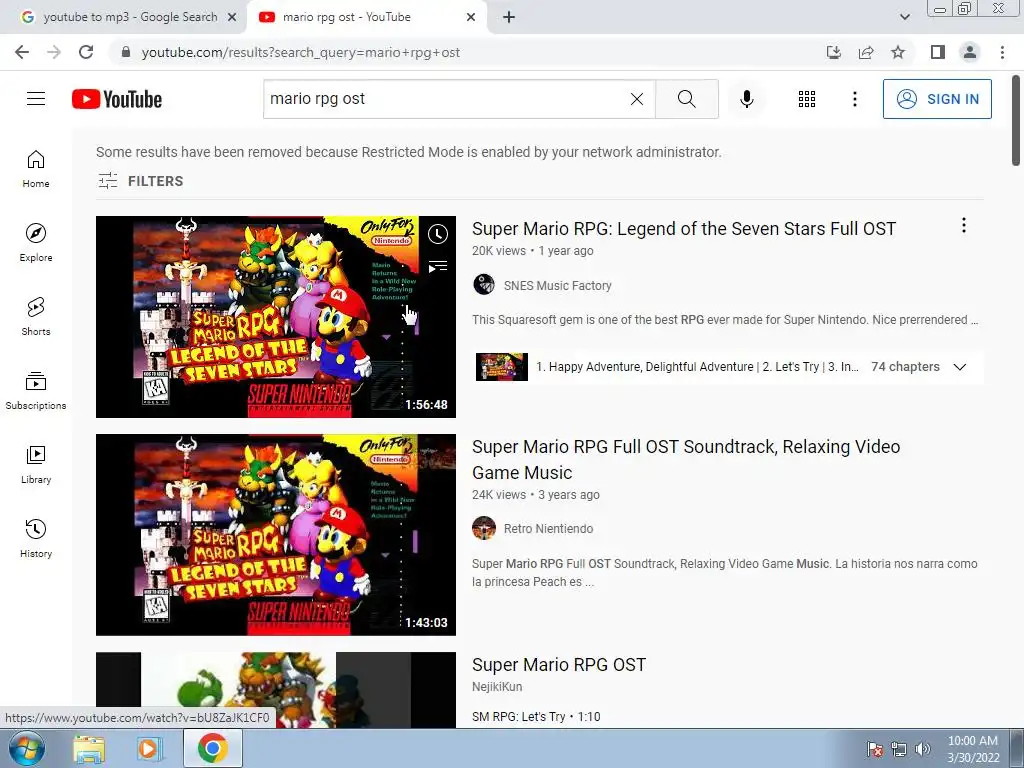This screenshot has height=768, width=1024.
Task: Open the YouTube apps grid
Action: (x=807, y=99)
